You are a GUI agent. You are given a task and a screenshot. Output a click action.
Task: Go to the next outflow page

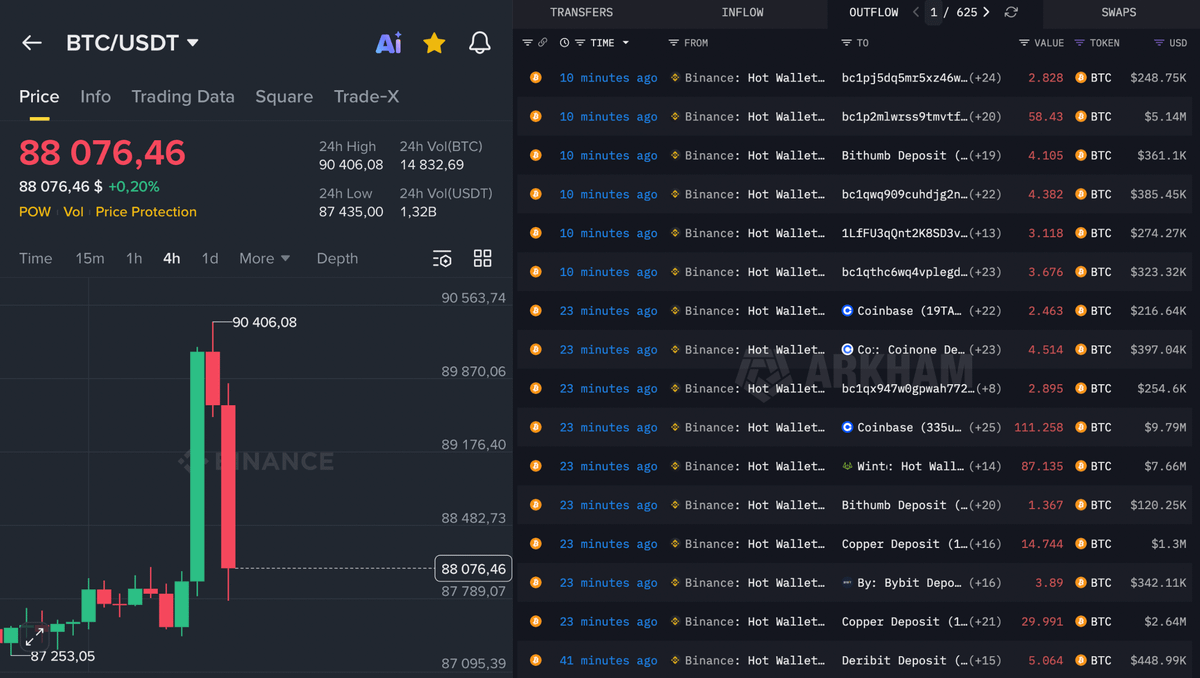(986, 12)
